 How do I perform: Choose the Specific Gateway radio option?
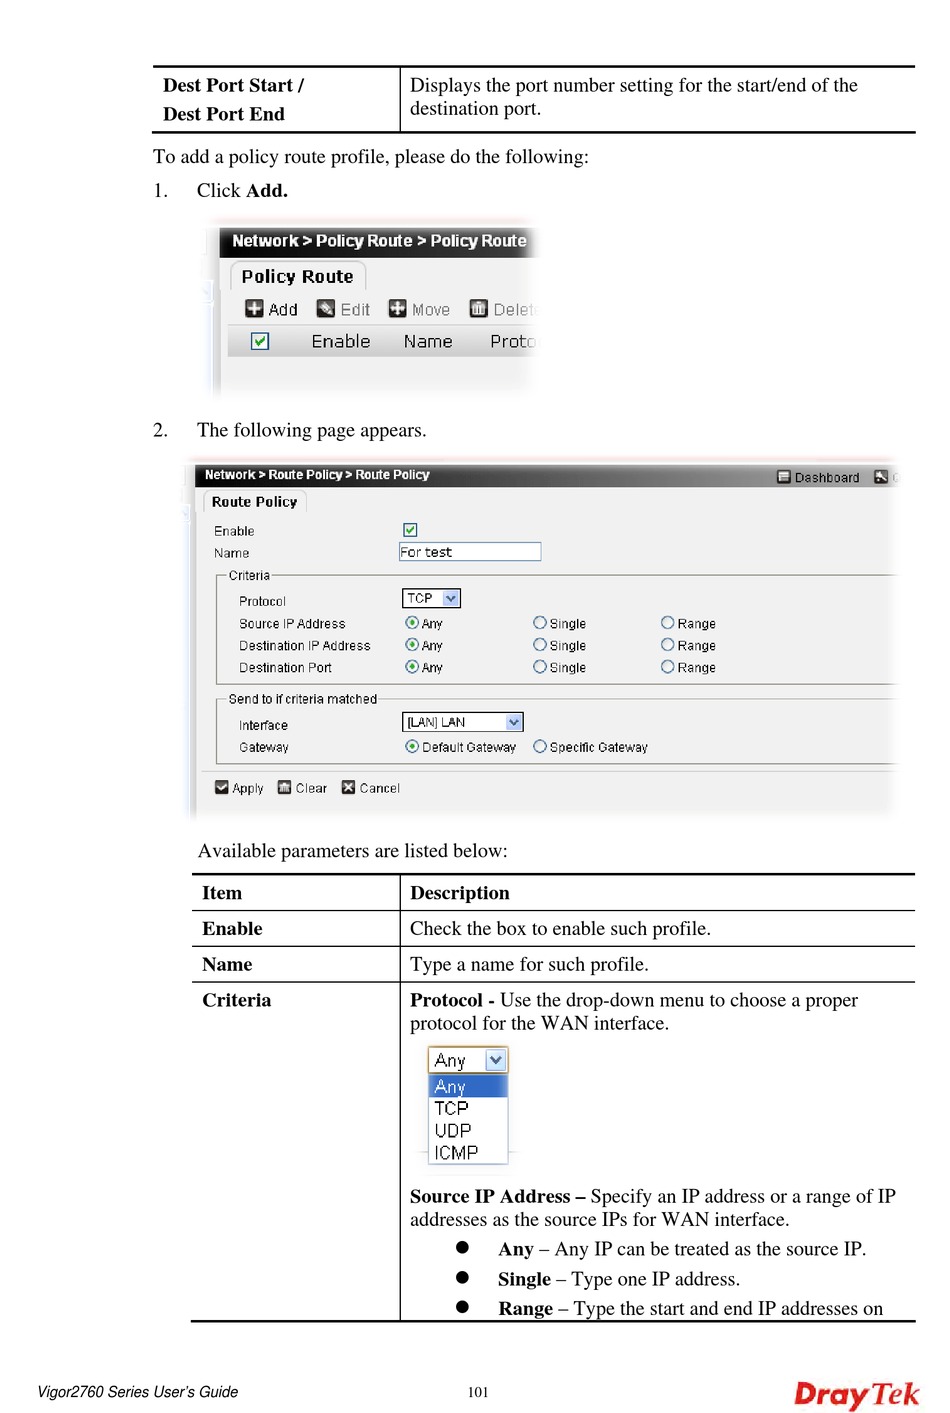pyautogui.click(x=540, y=747)
